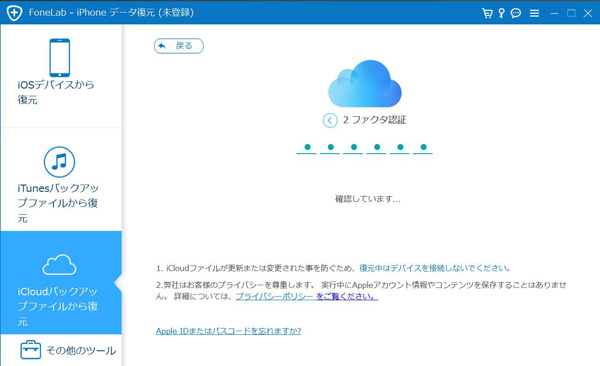Click the 2 ファクタ認証 heading text
The image size is (600, 366).
tap(374, 120)
